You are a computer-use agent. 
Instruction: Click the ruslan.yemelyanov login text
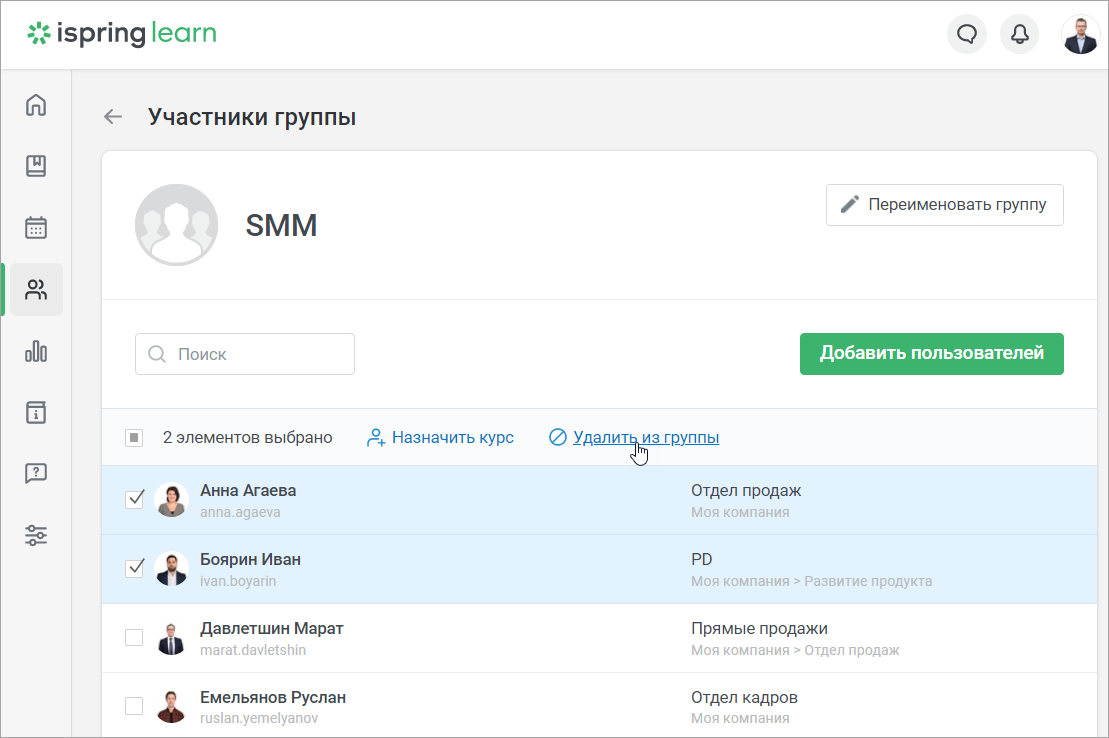pyautogui.click(x=259, y=718)
